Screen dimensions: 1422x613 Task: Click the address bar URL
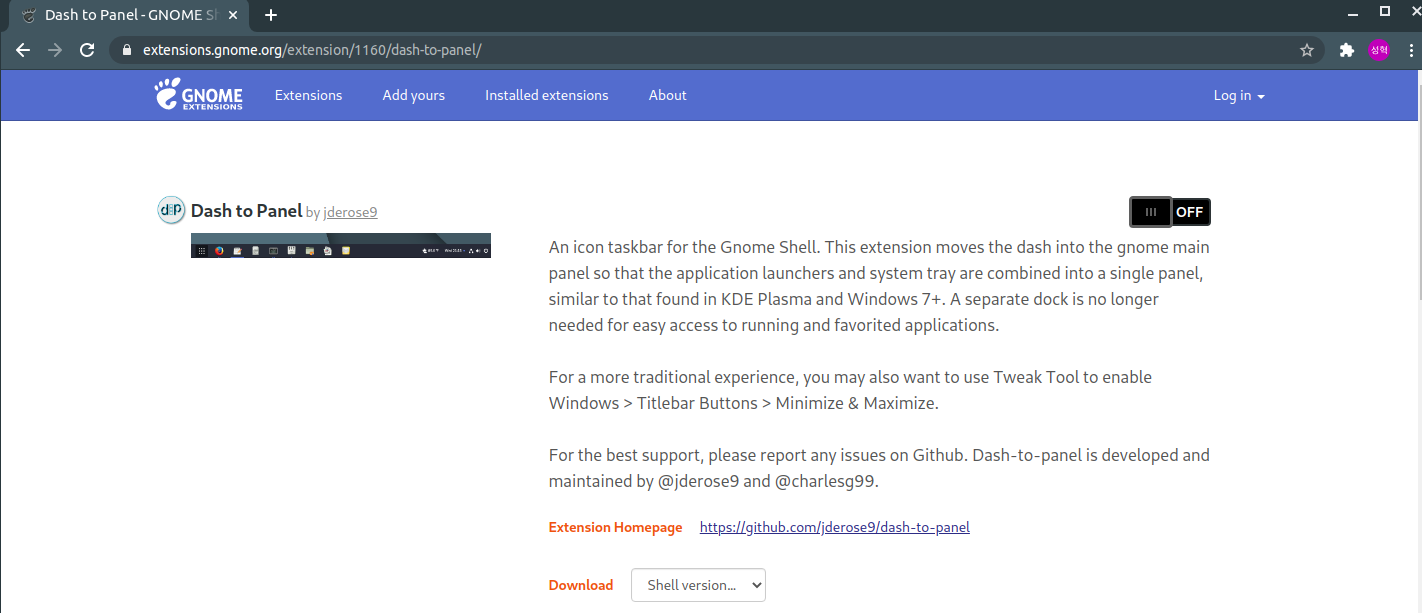[x=312, y=50]
